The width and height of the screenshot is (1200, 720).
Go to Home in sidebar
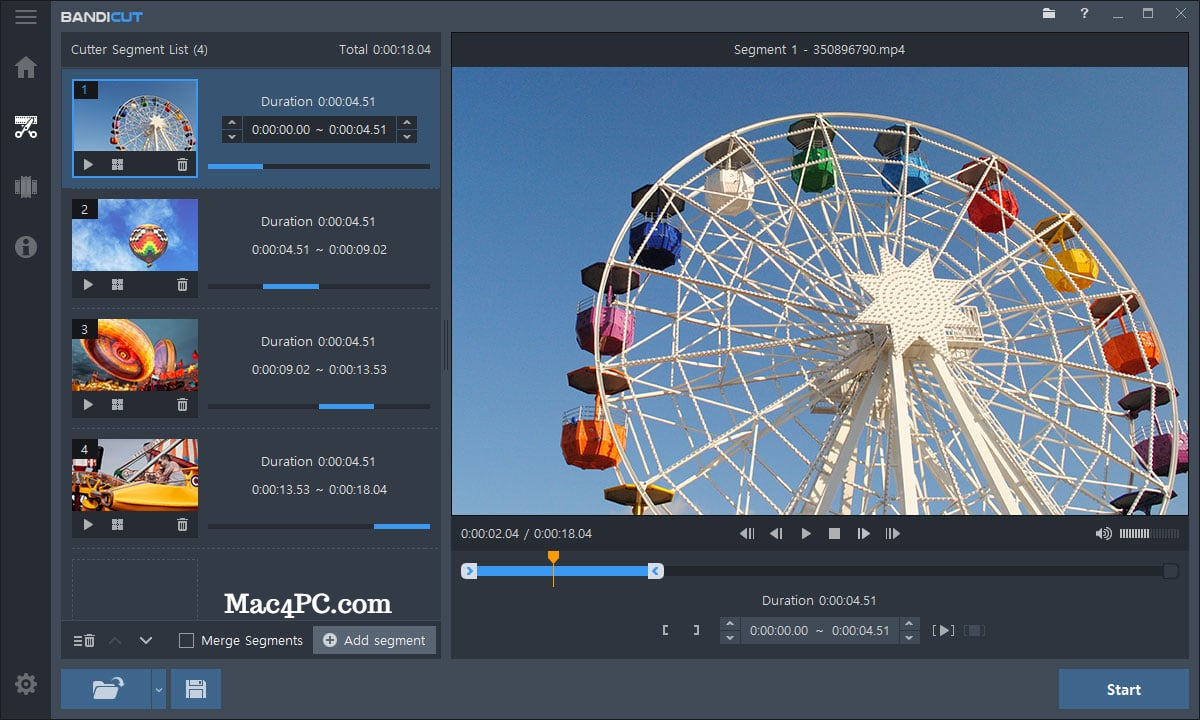click(x=26, y=68)
